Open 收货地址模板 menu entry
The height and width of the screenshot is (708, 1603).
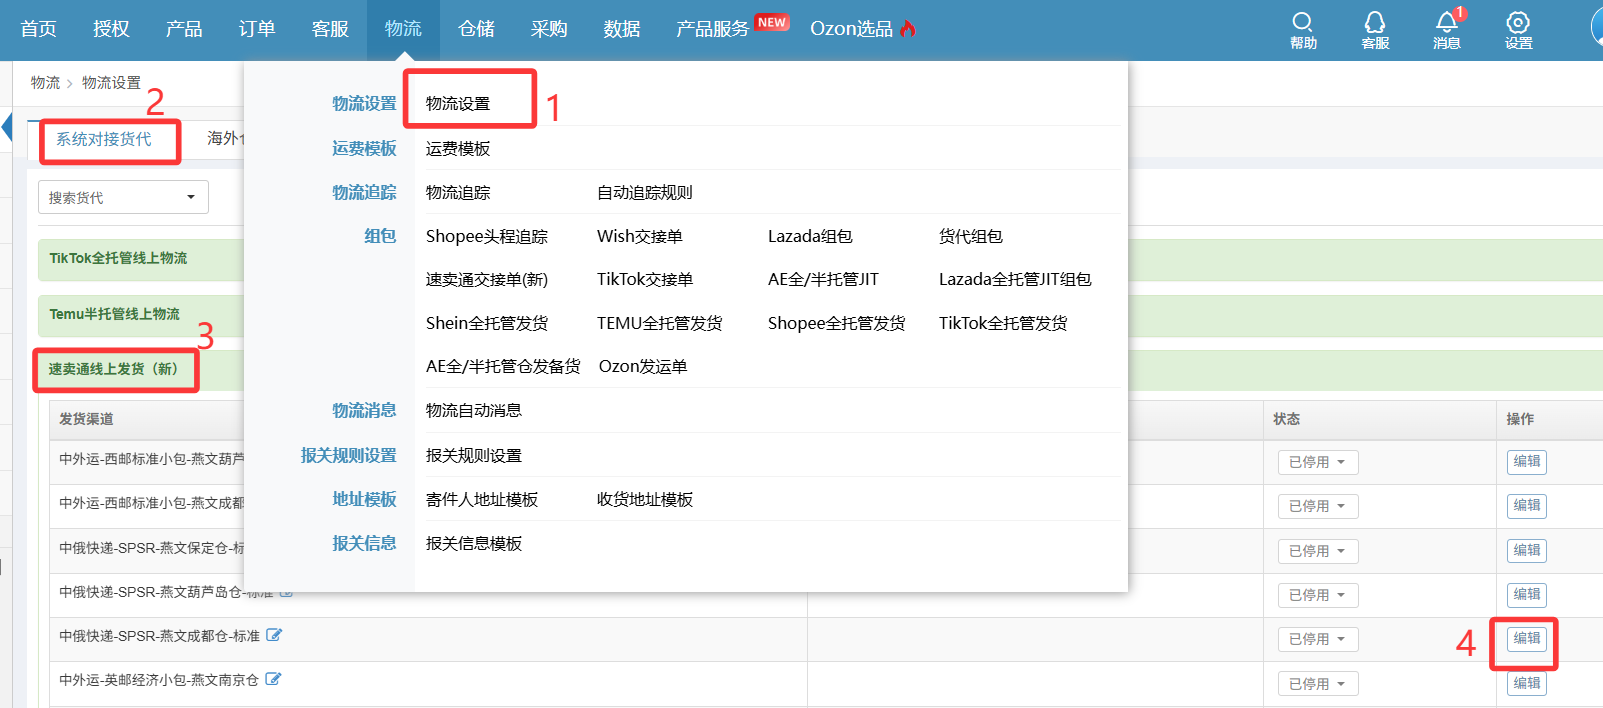click(645, 500)
